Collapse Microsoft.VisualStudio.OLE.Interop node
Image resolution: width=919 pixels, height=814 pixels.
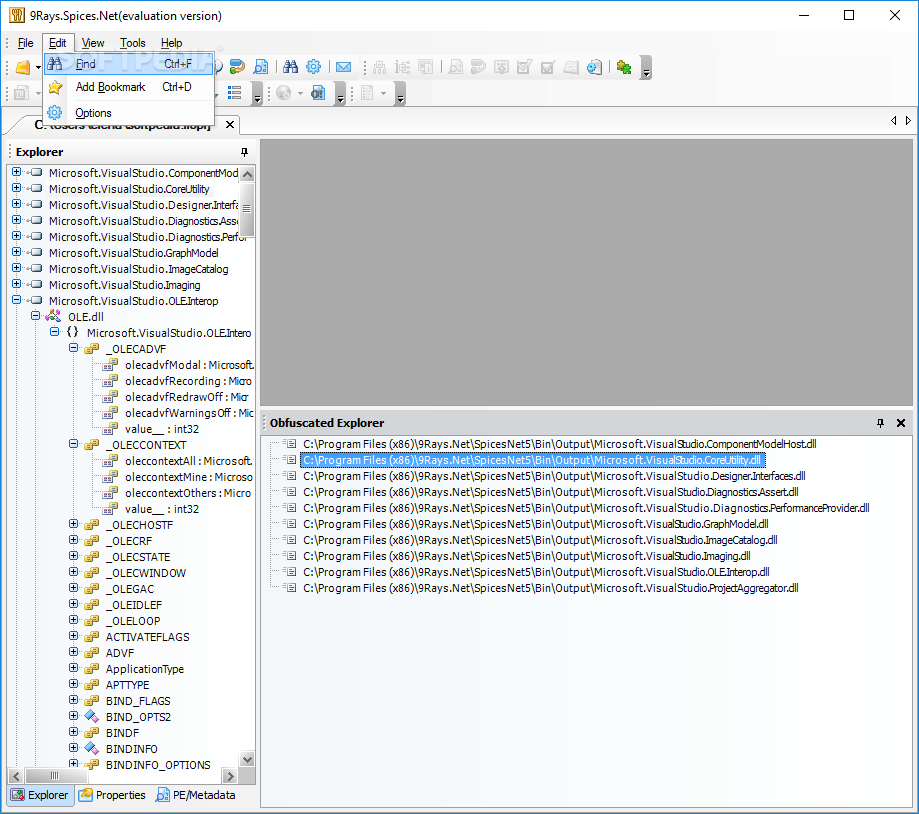pyautogui.click(x=16, y=300)
